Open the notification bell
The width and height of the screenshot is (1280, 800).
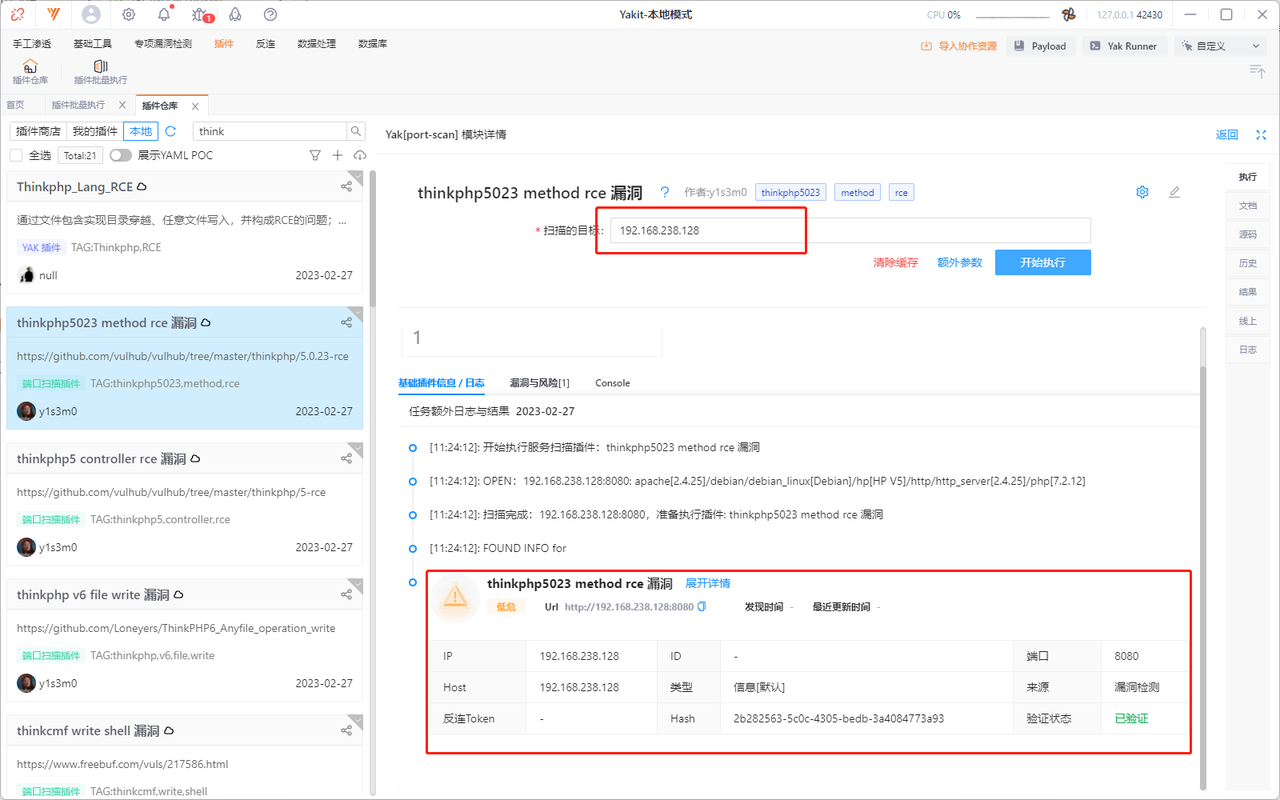pyautogui.click(x=164, y=15)
